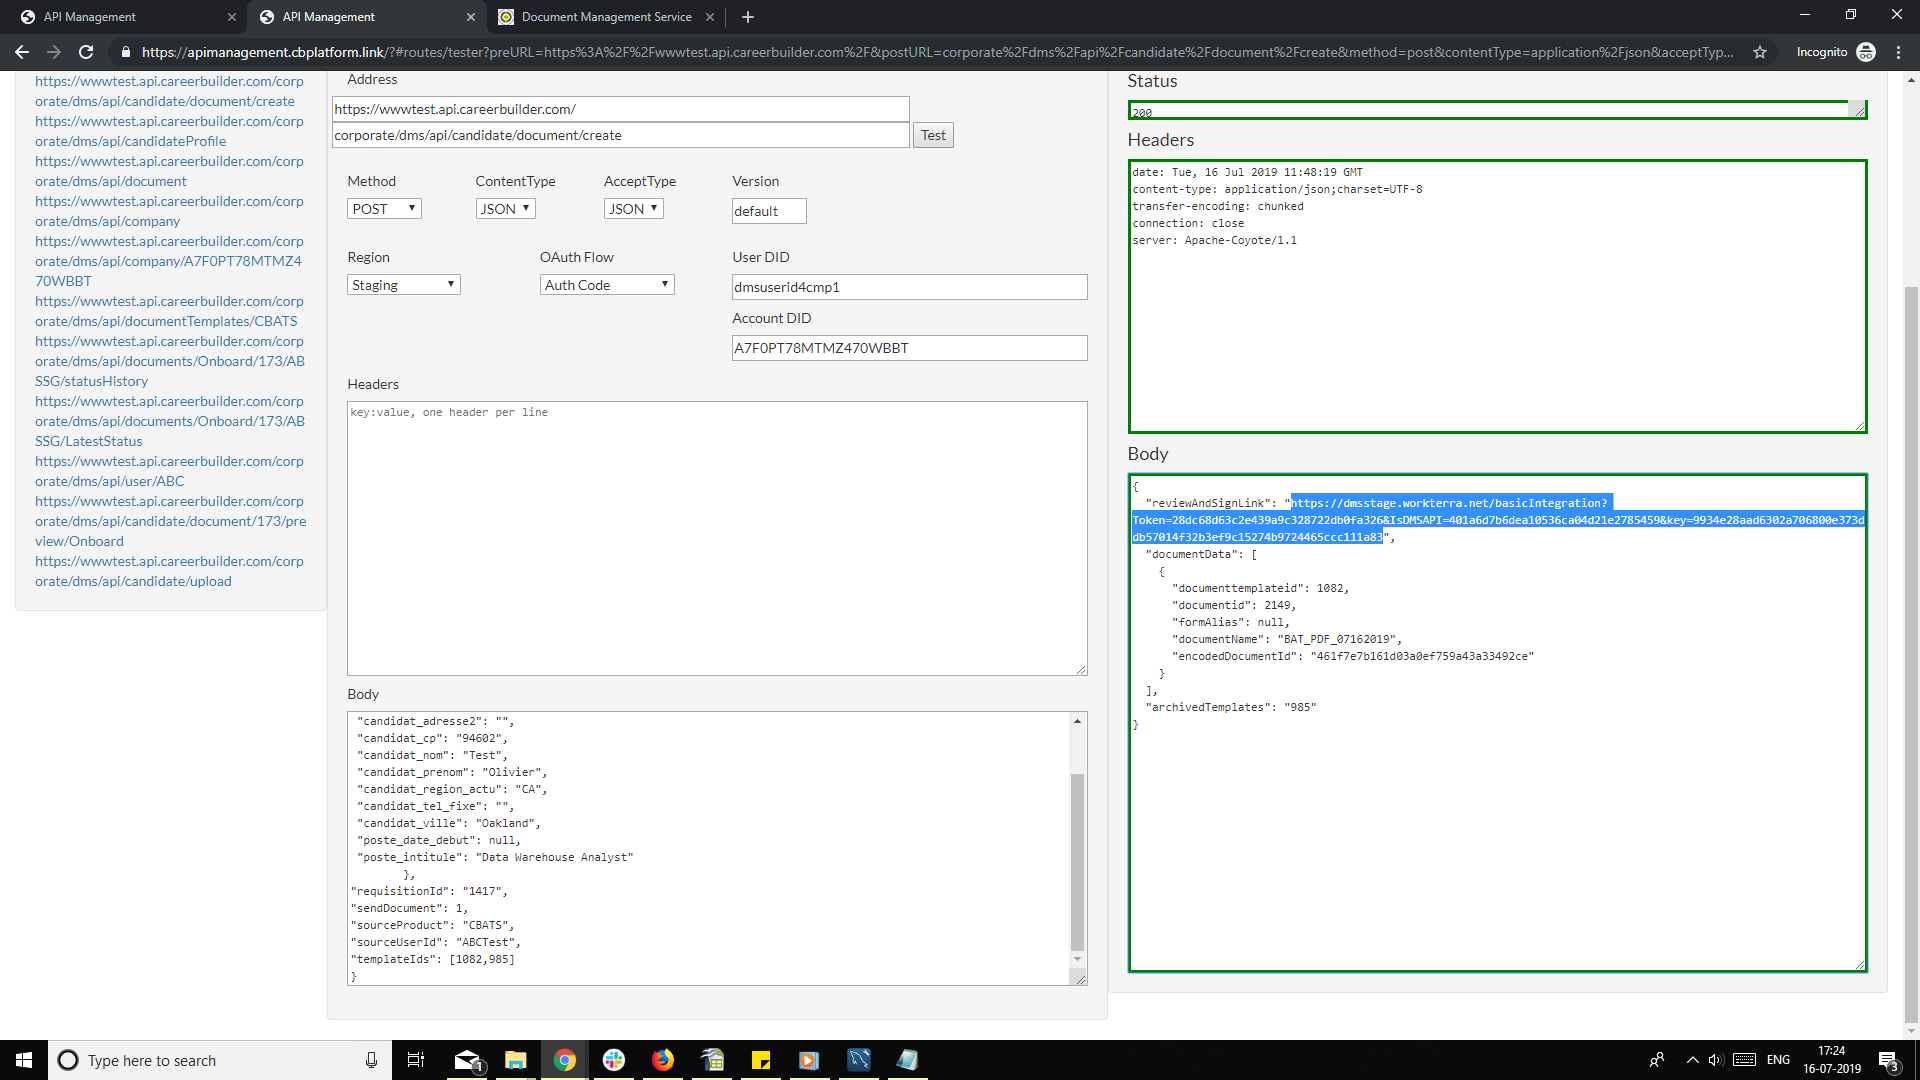Click the padlock site security icon
Image resolution: width=1920 pixels, height=1080 pixels.
(125, 52)
